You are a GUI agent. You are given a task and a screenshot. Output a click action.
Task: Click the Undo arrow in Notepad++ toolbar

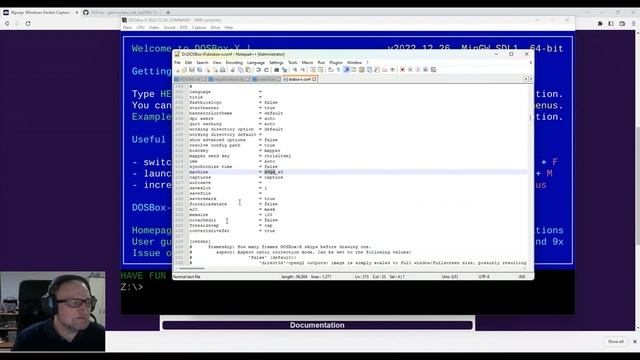(258, 70)
